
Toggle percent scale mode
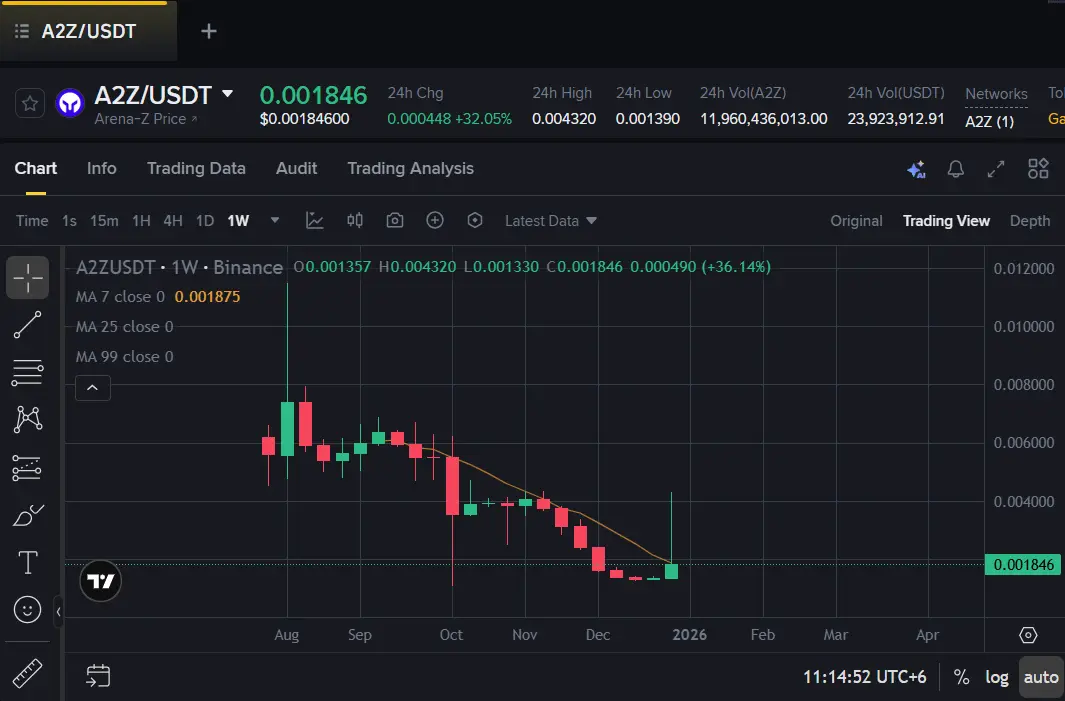[961, 677]
